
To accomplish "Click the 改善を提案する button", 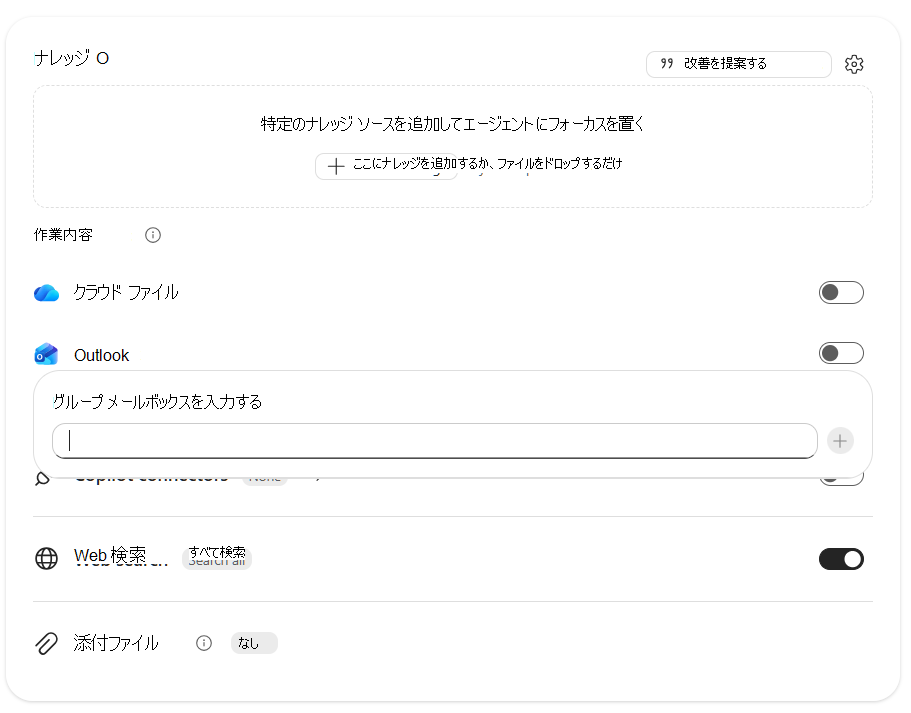I will point(738,64).
